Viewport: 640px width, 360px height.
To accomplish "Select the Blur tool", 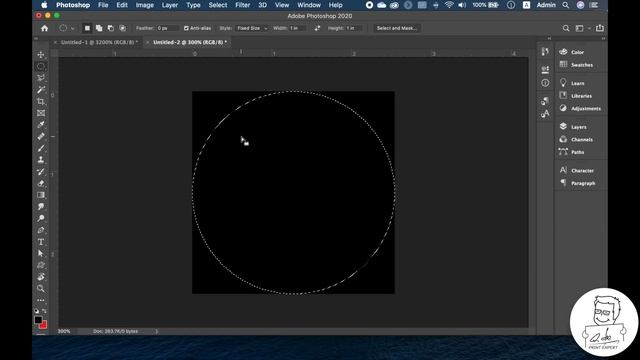I will [x=41, y=207].
